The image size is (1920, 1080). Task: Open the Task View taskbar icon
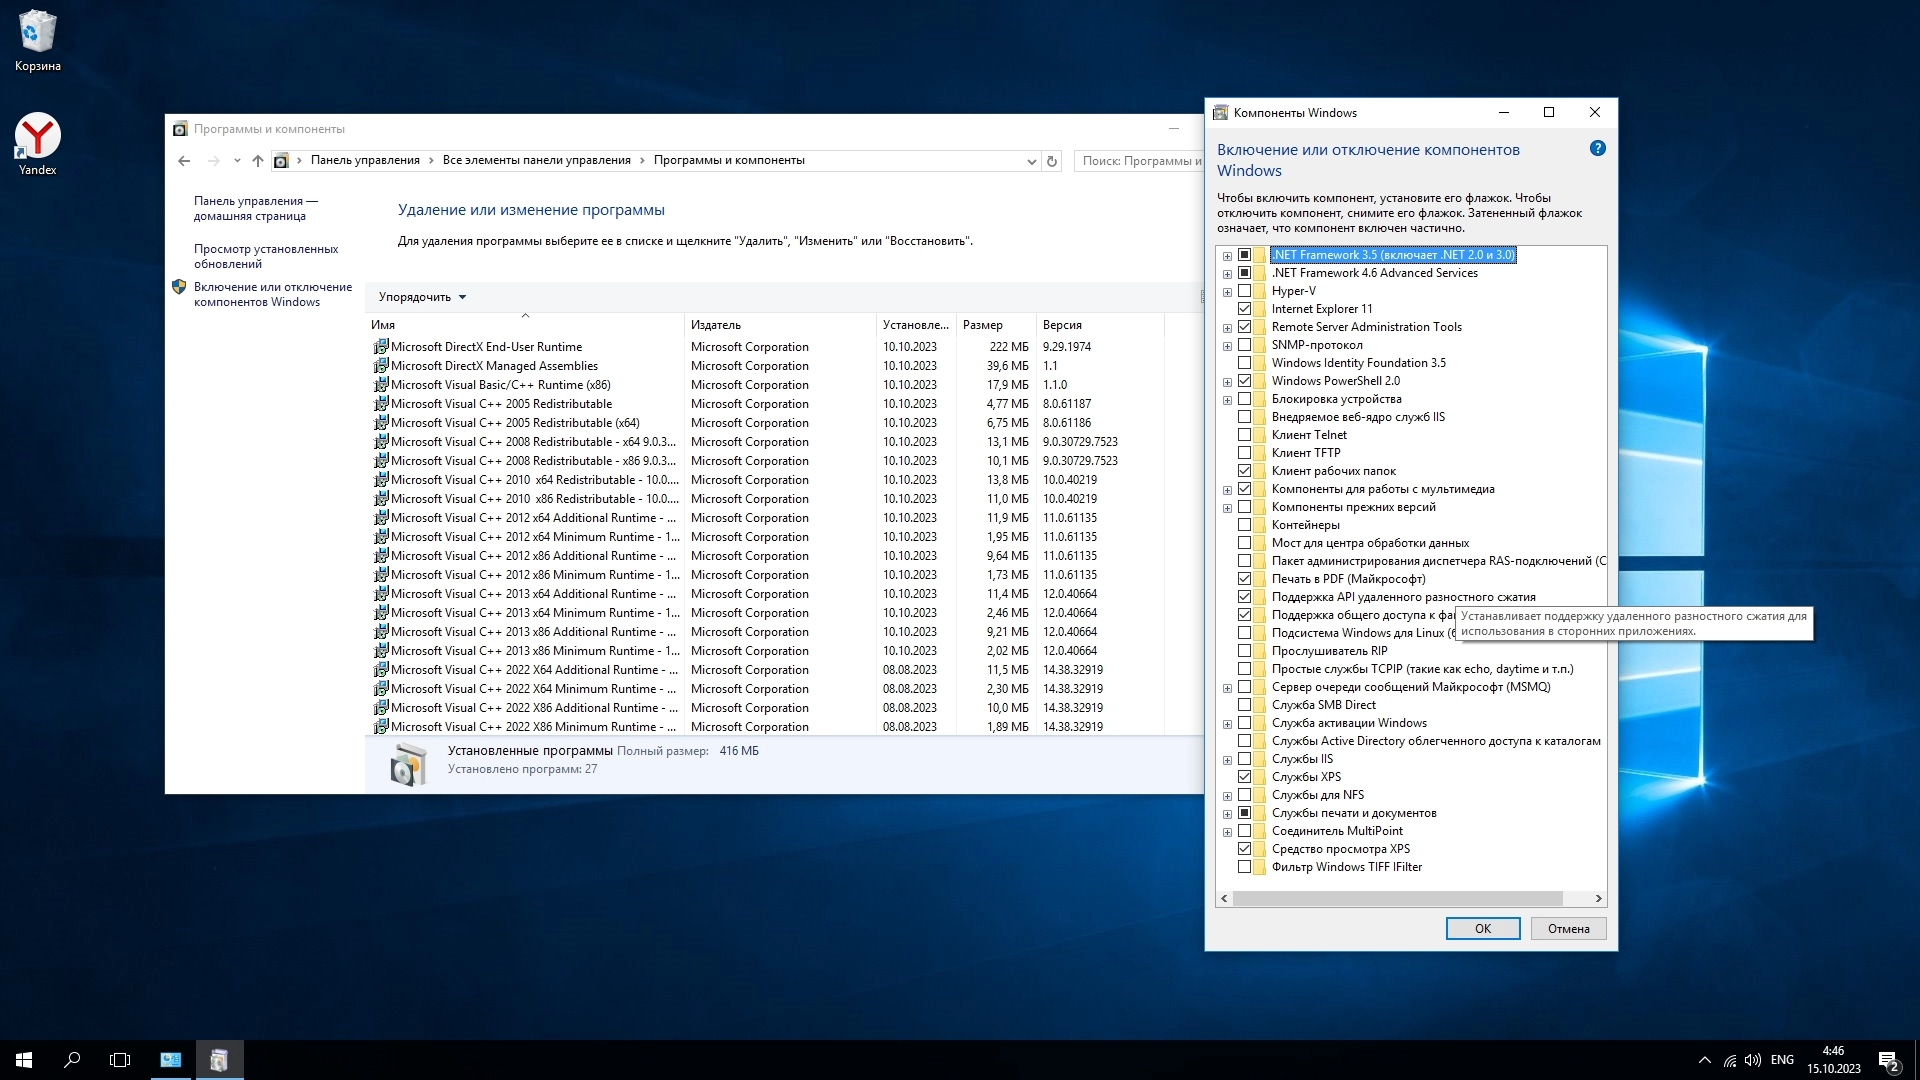coord(120,1060)
